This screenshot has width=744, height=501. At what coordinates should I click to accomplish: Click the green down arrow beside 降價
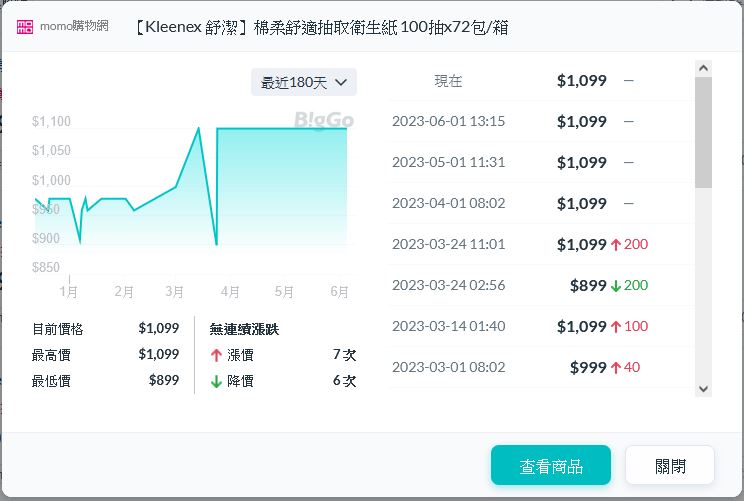216,381
